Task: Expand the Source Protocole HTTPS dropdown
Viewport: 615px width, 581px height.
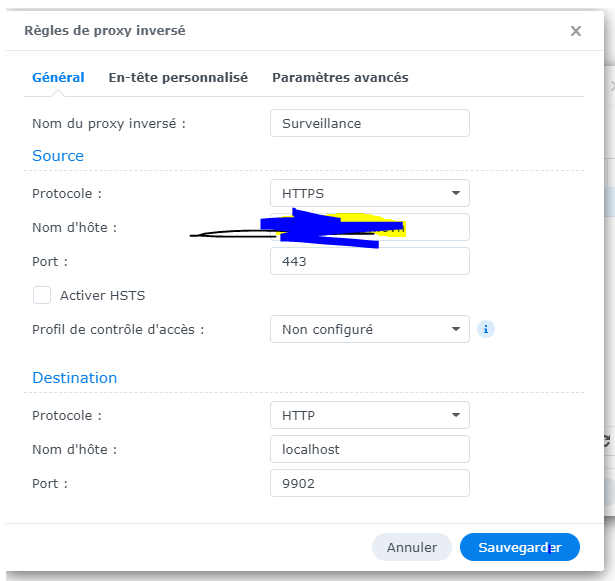Action: 369,193
